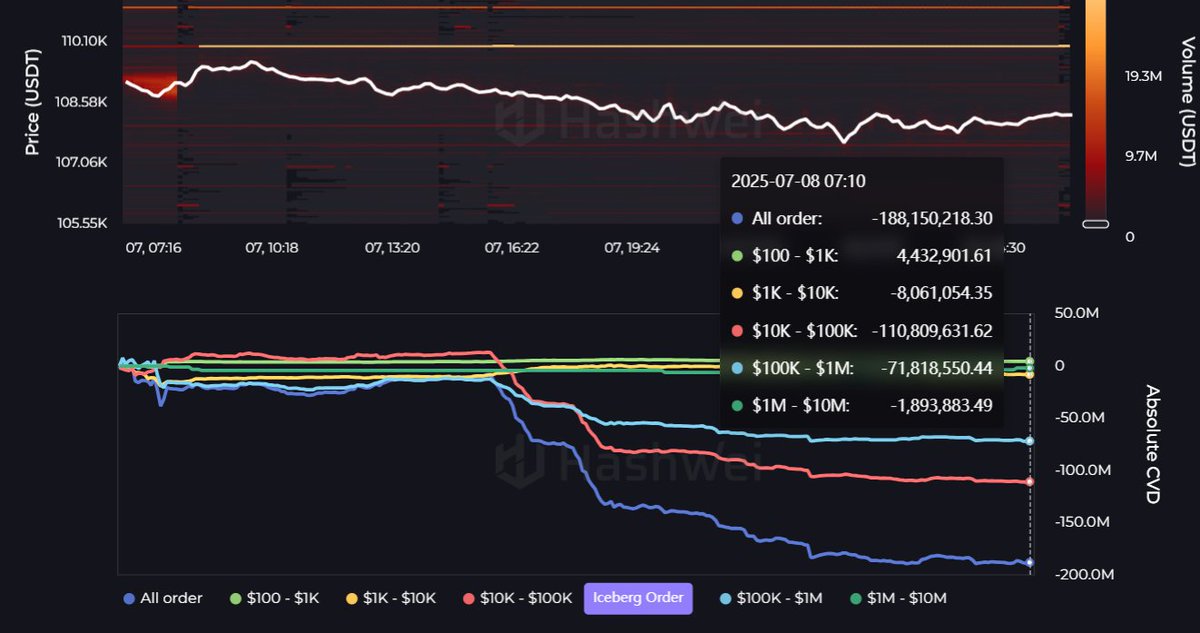Click the 07, 13:20 time axis label
This screenshot has height=633, width=1200.
(392, 246)
